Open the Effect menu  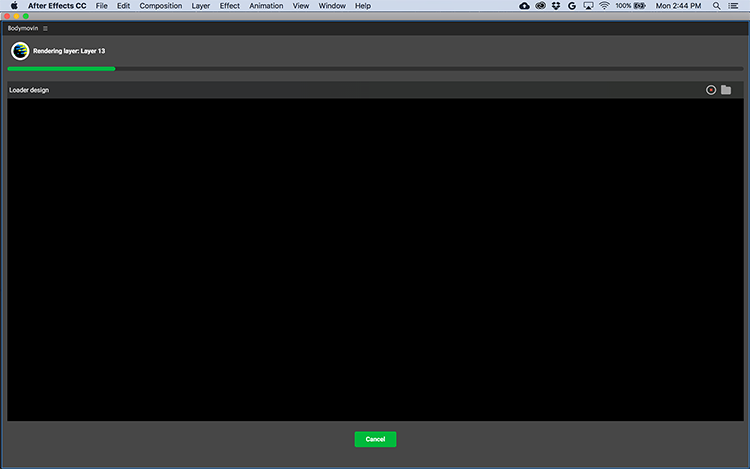[x=230, y=6]
